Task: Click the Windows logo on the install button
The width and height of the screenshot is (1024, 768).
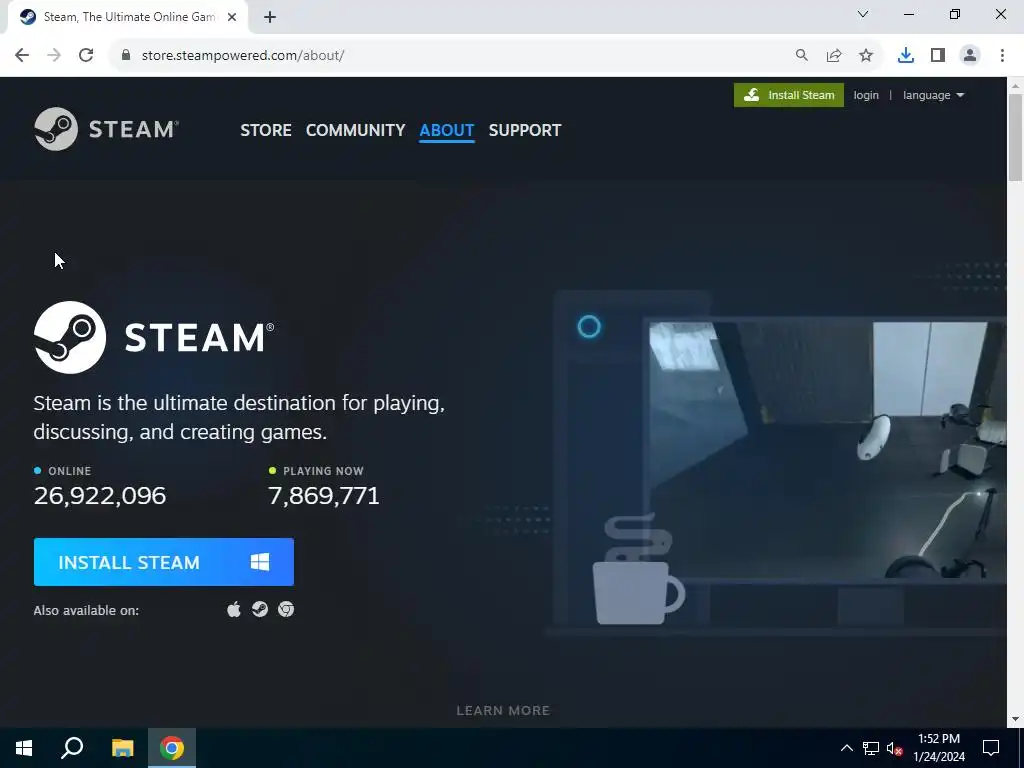Action: [x=260, y=562]
